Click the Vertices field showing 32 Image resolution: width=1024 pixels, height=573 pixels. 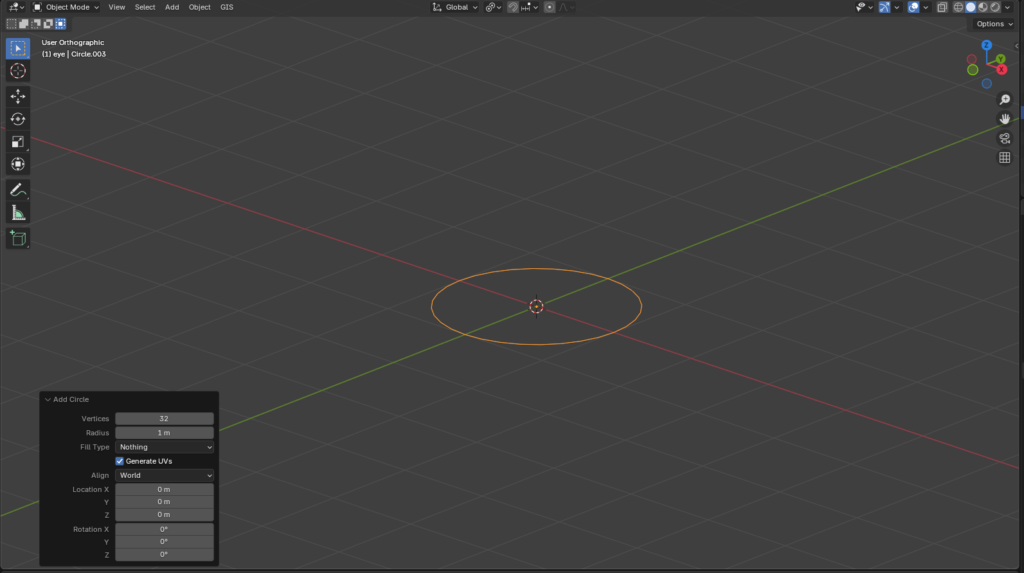165,419
